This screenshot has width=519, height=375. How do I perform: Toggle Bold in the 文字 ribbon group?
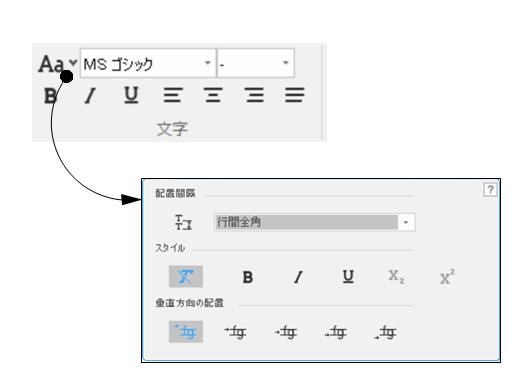[51, 96]
